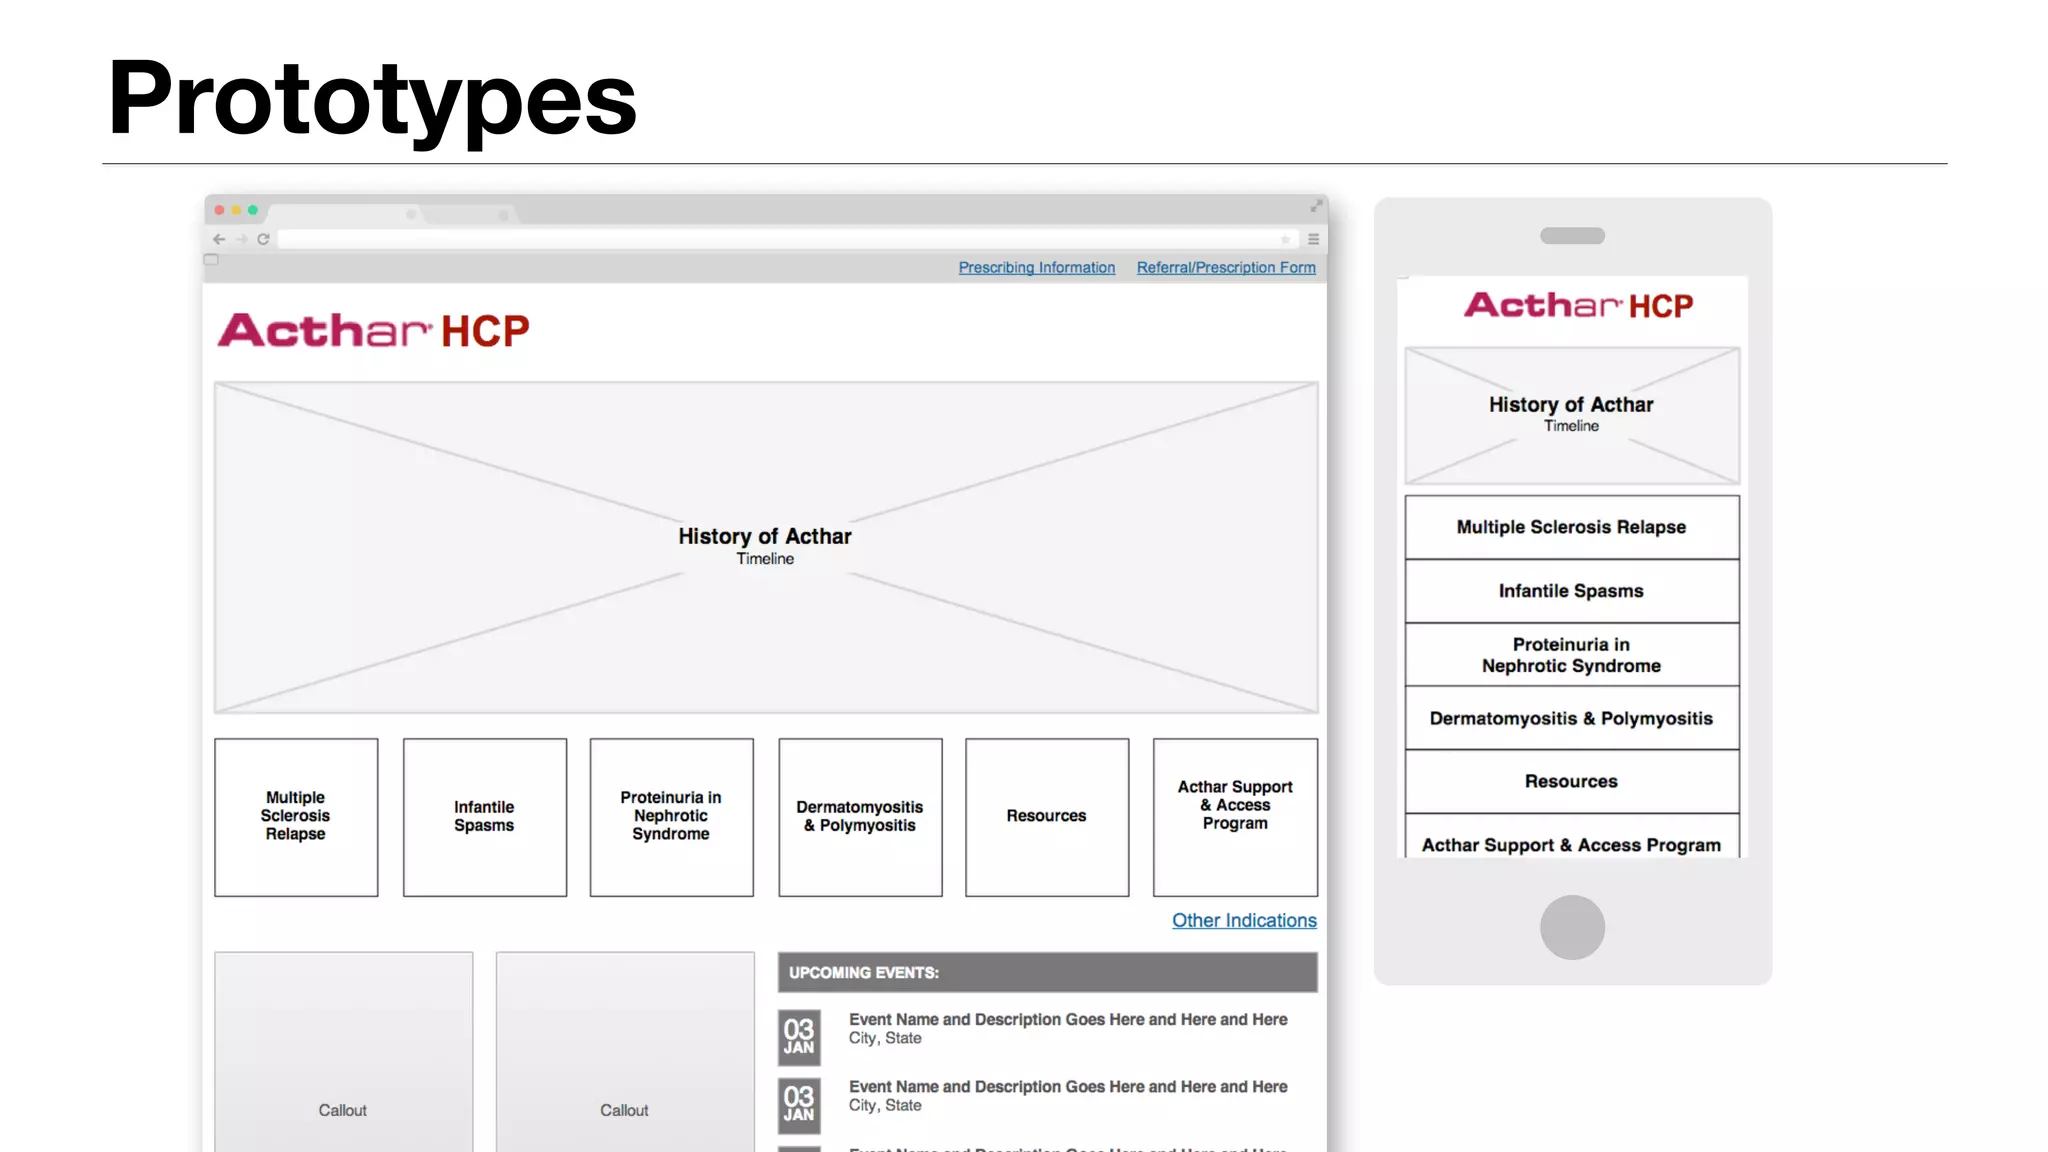The width and height of the screenshot is (2048, 1152).
Task: Close the second browser tab
Action: pos(503,215)
